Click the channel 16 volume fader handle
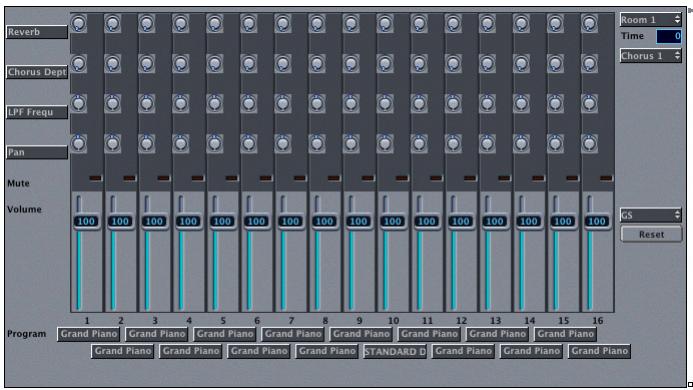Screen dimensions: 693x390 [x=597, y=222]
